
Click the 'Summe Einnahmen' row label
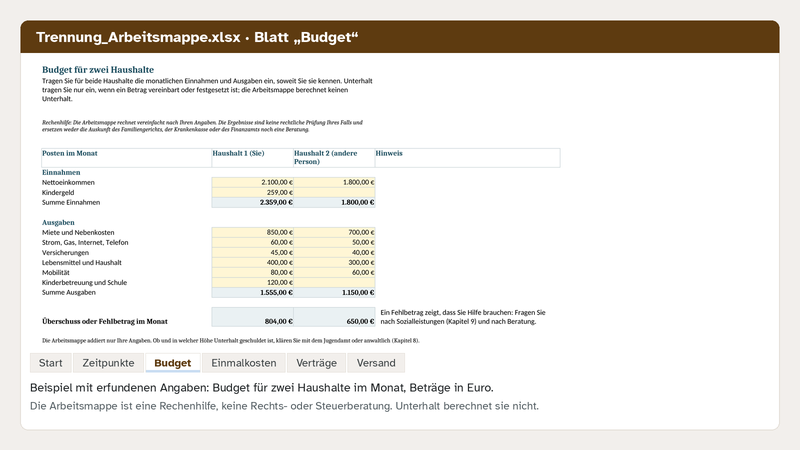pos(71,202)
